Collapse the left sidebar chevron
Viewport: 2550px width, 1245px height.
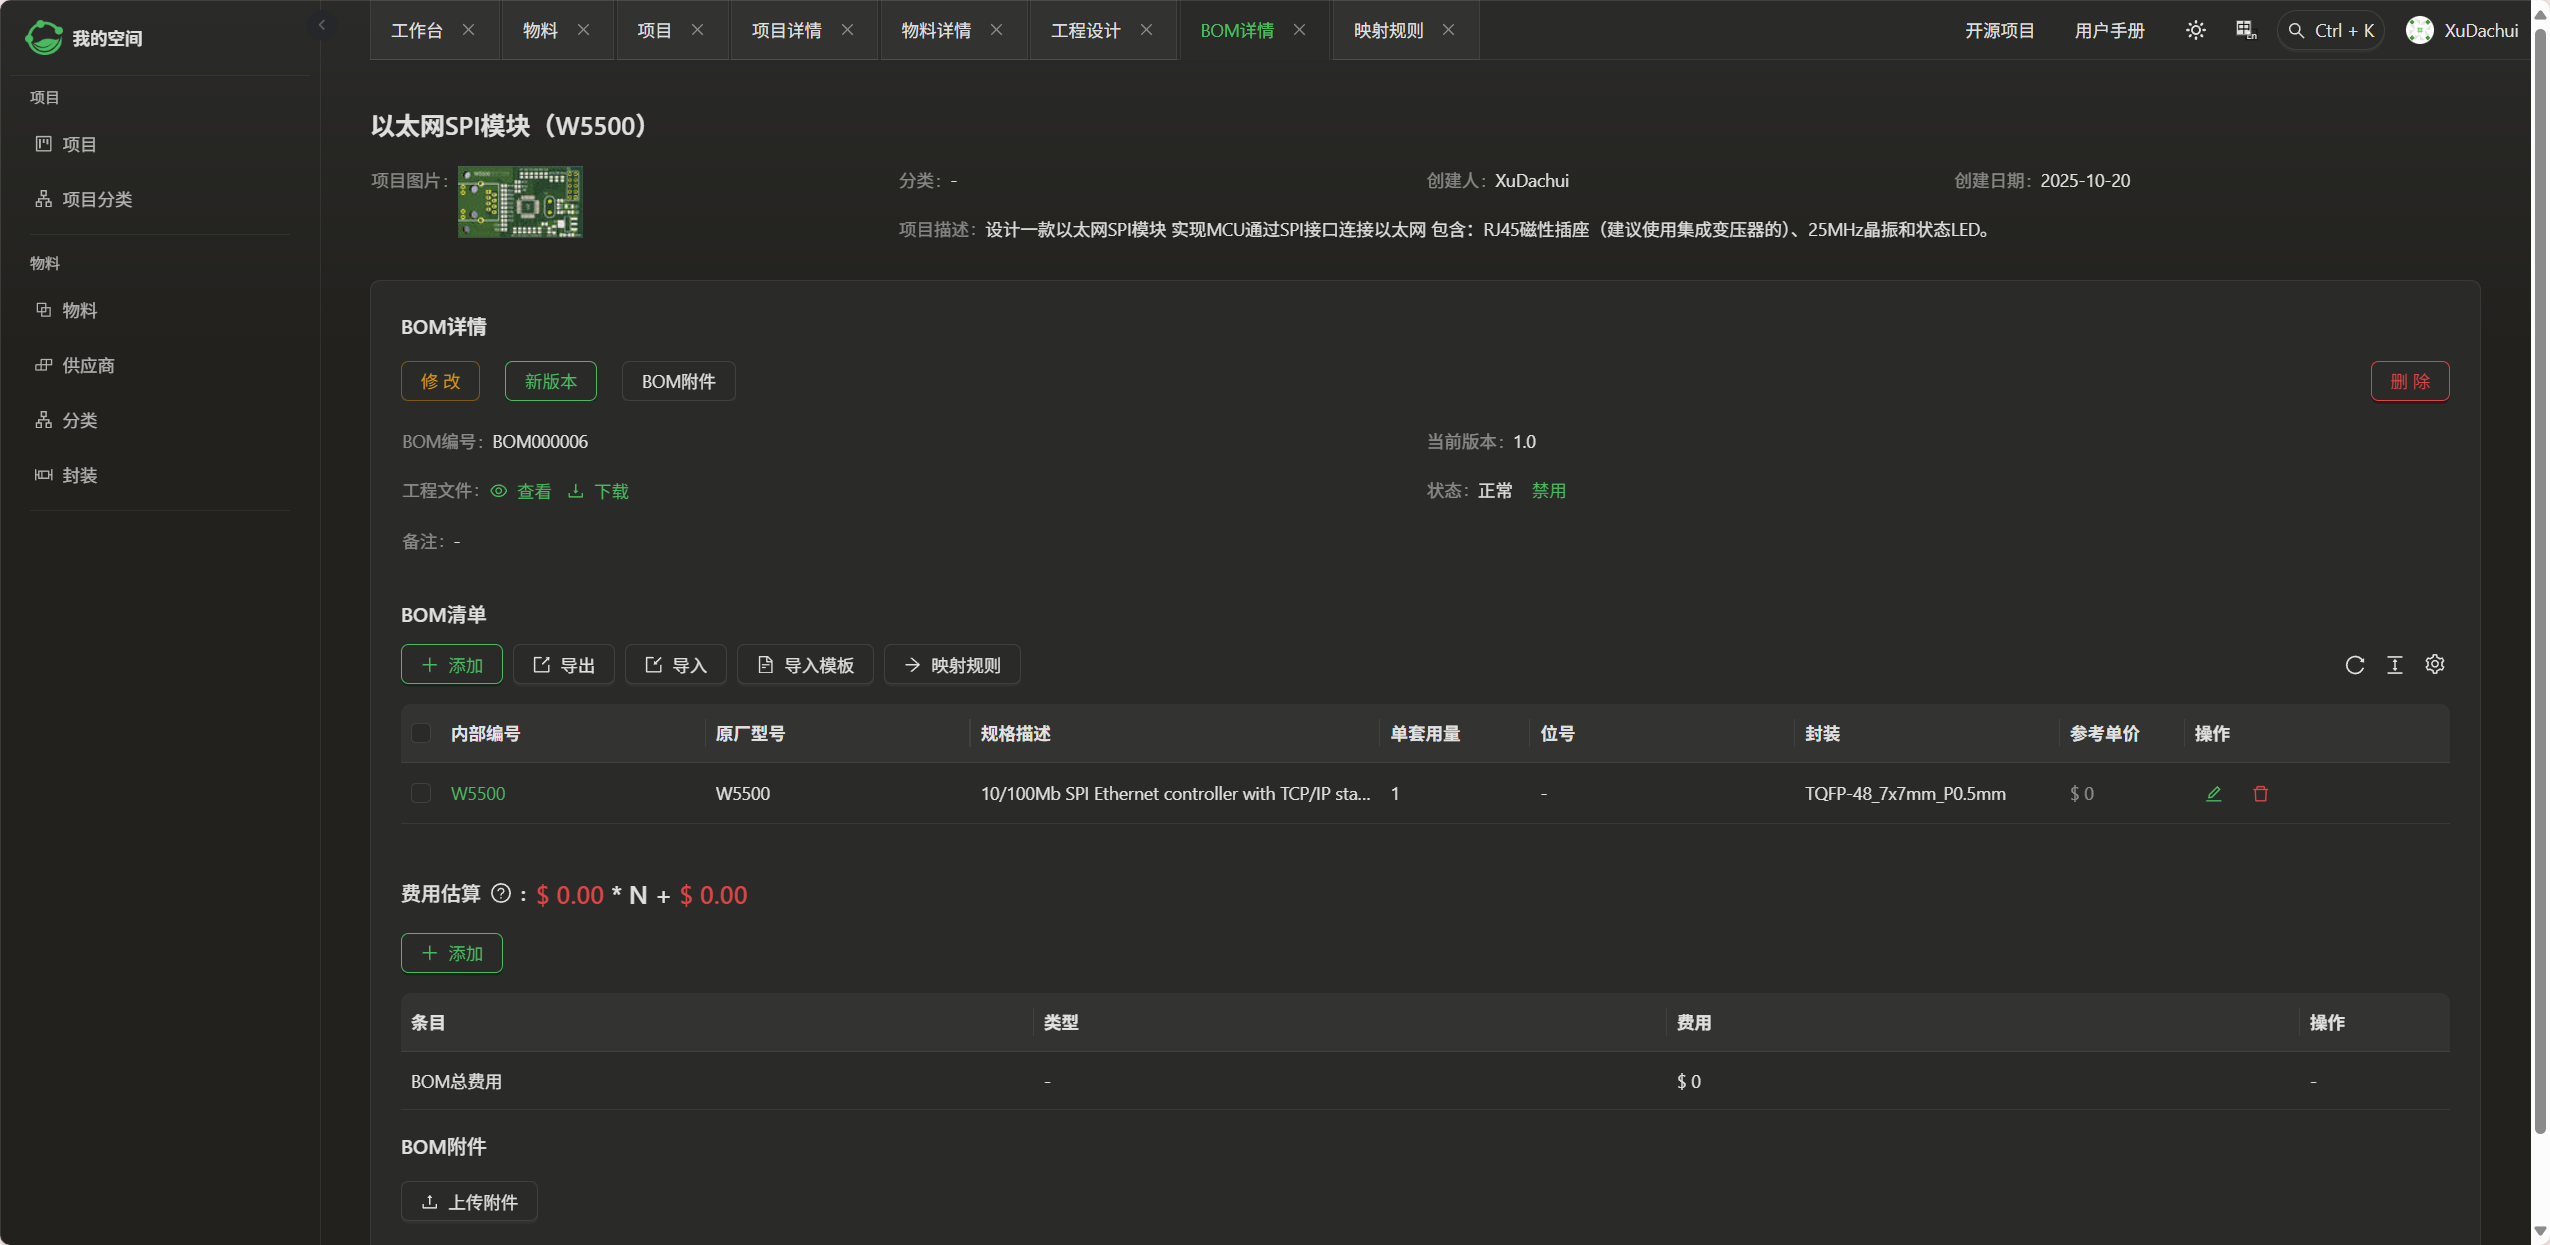[x=322, y=25]
